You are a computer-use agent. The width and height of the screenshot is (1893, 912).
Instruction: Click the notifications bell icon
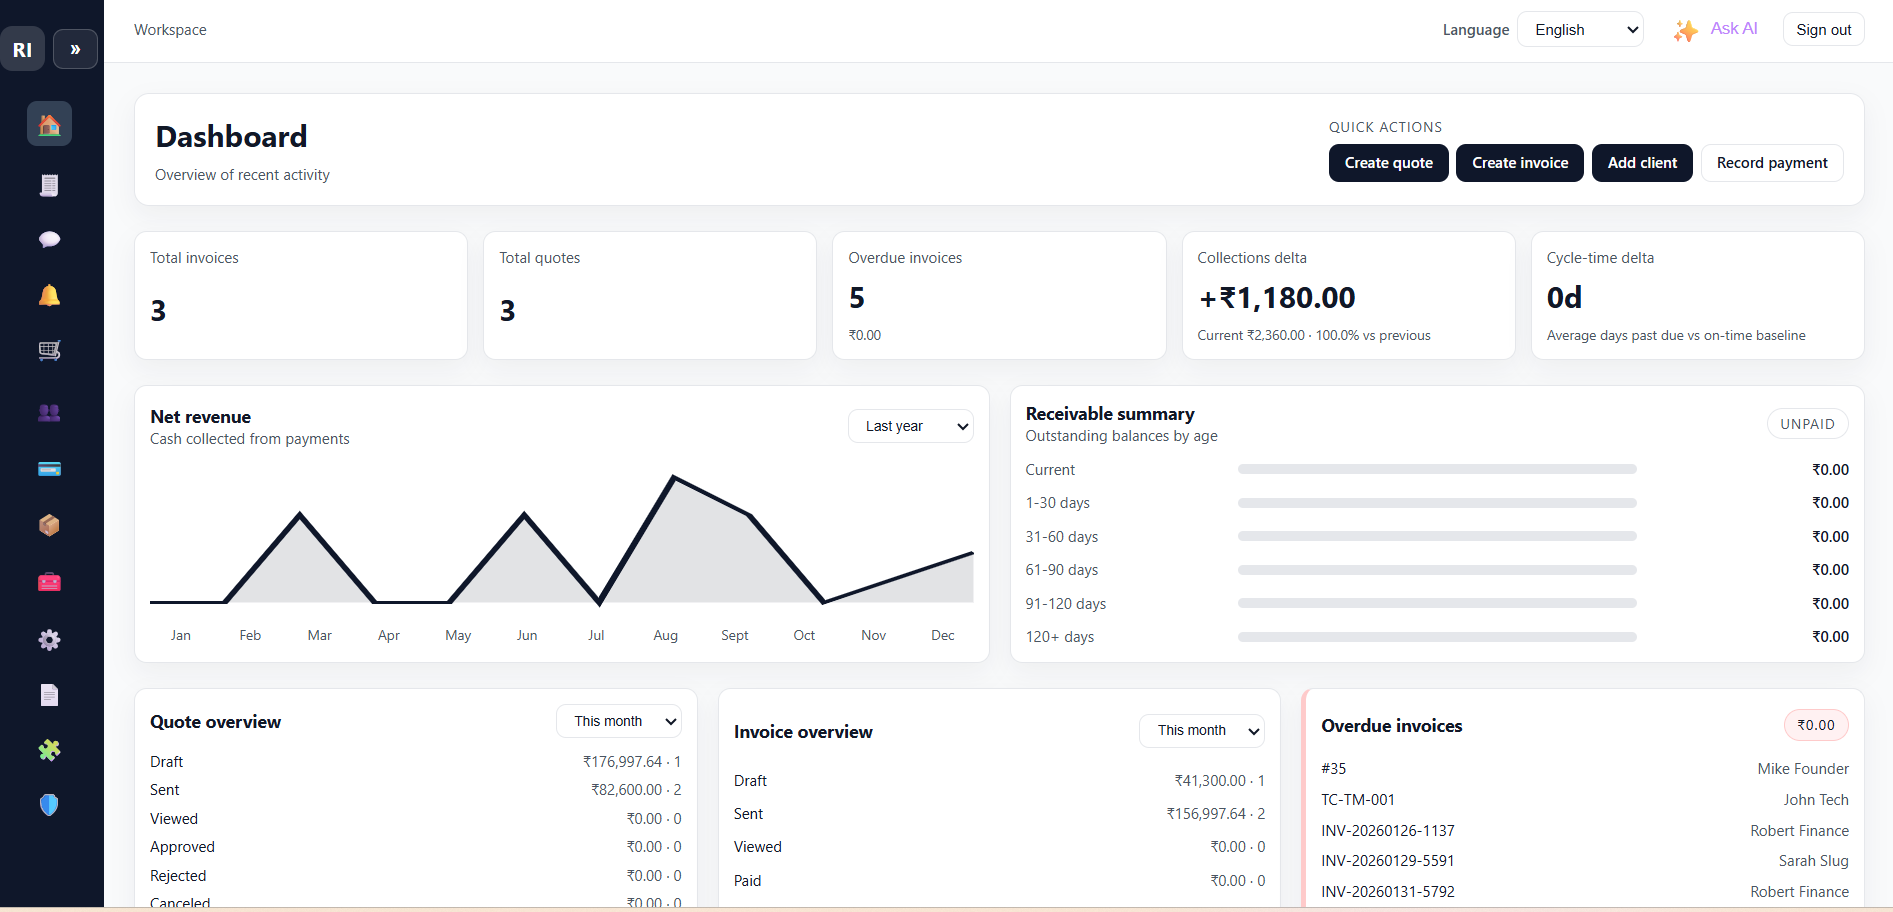(49, 294)
